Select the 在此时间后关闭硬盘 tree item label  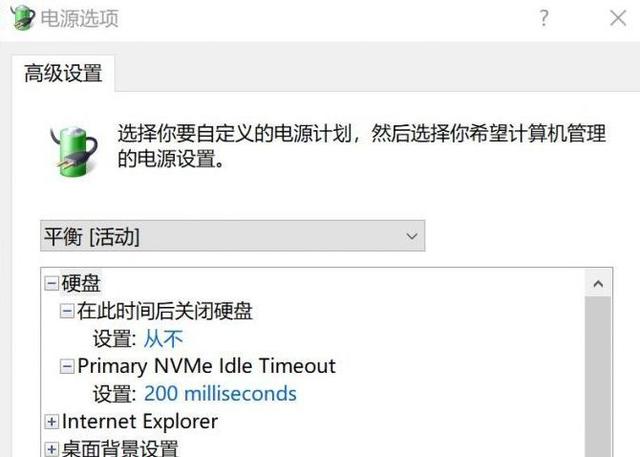tap(165, 311)
